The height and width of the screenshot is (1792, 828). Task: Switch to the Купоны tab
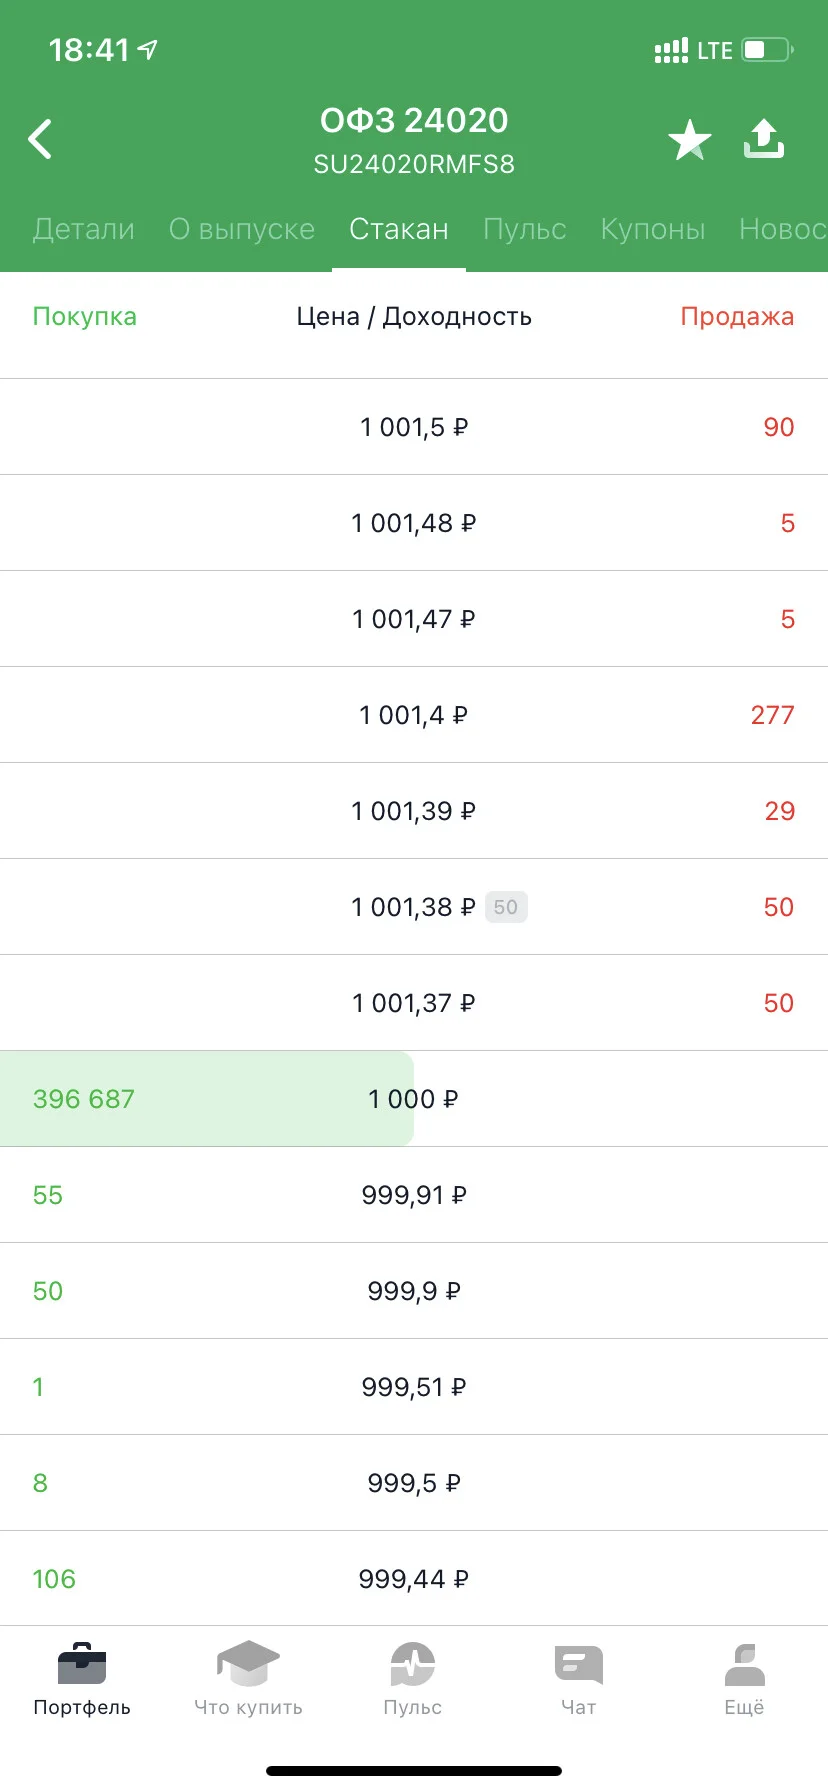(x=653, y=229)
